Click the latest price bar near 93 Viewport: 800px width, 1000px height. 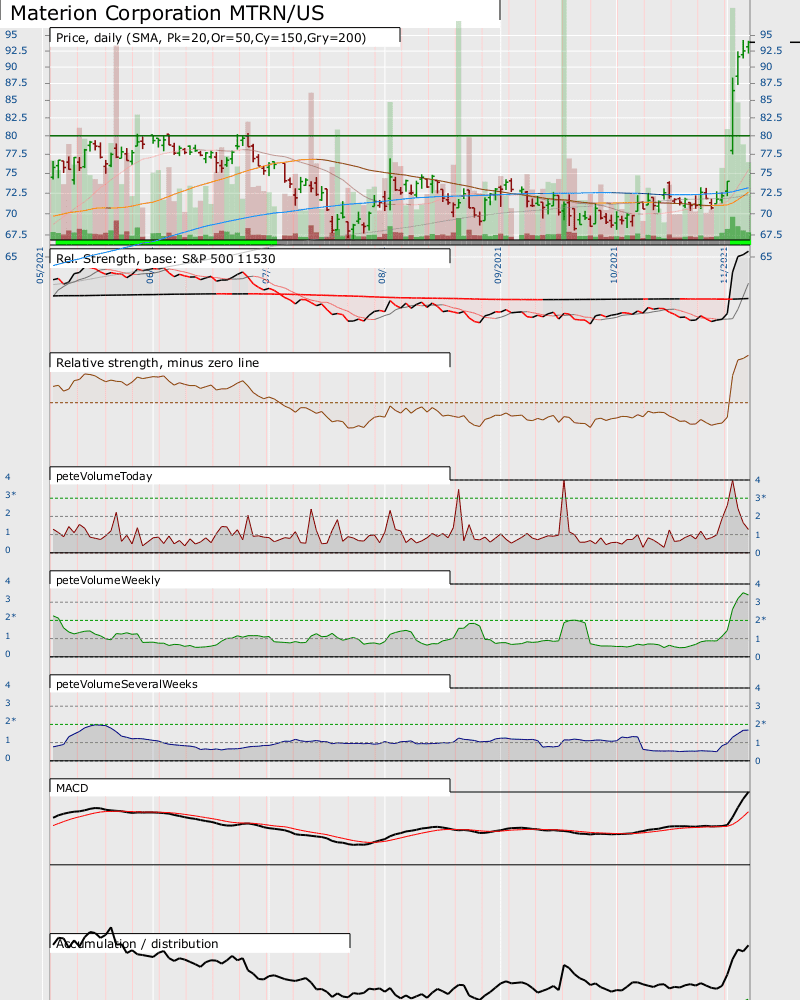click(747, 48)
